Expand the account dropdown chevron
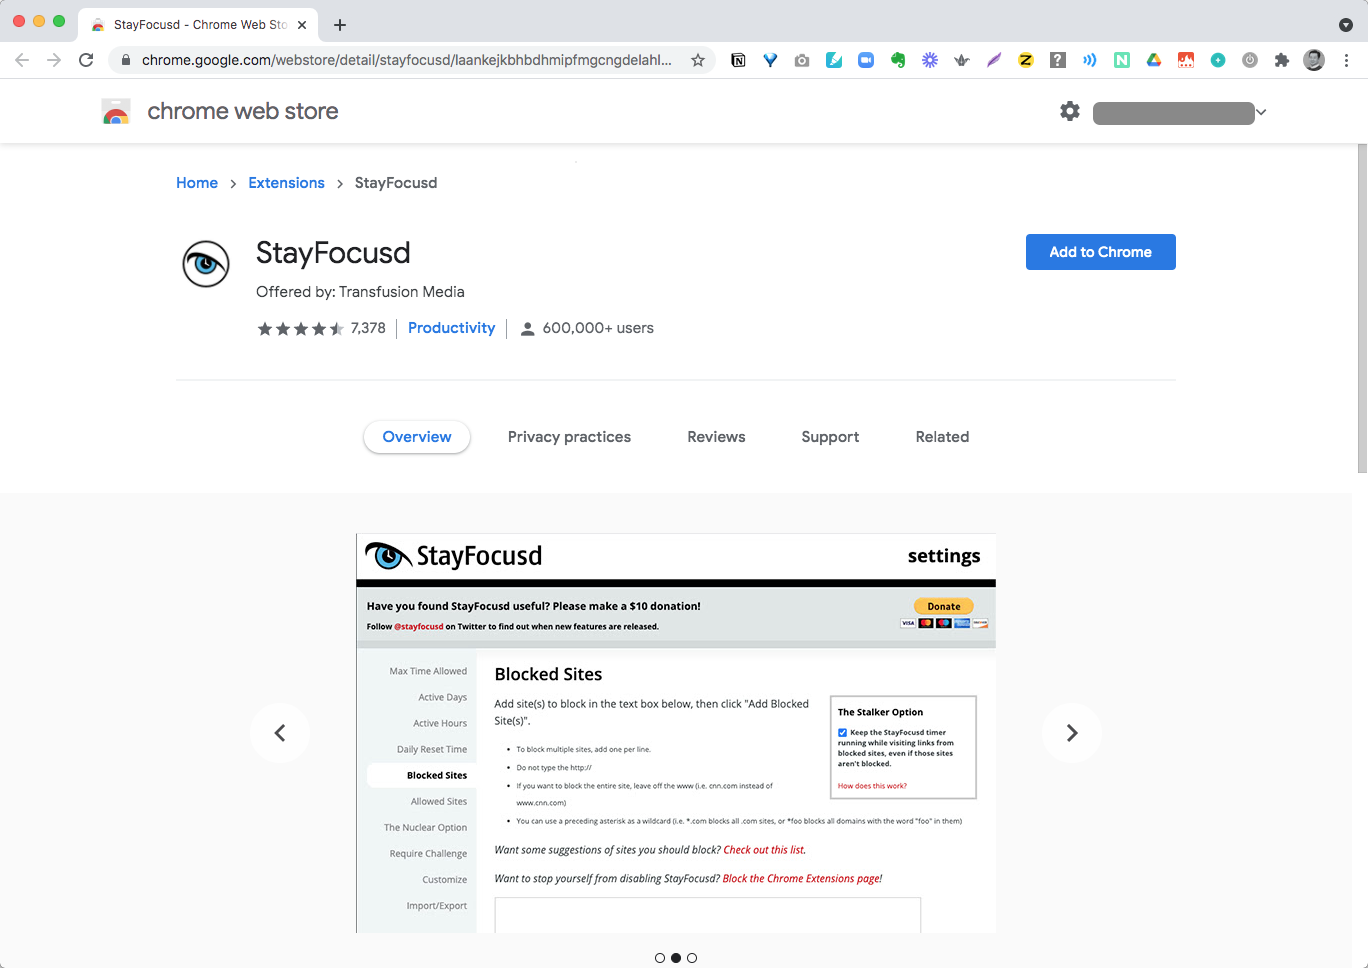 point(1261,112)
